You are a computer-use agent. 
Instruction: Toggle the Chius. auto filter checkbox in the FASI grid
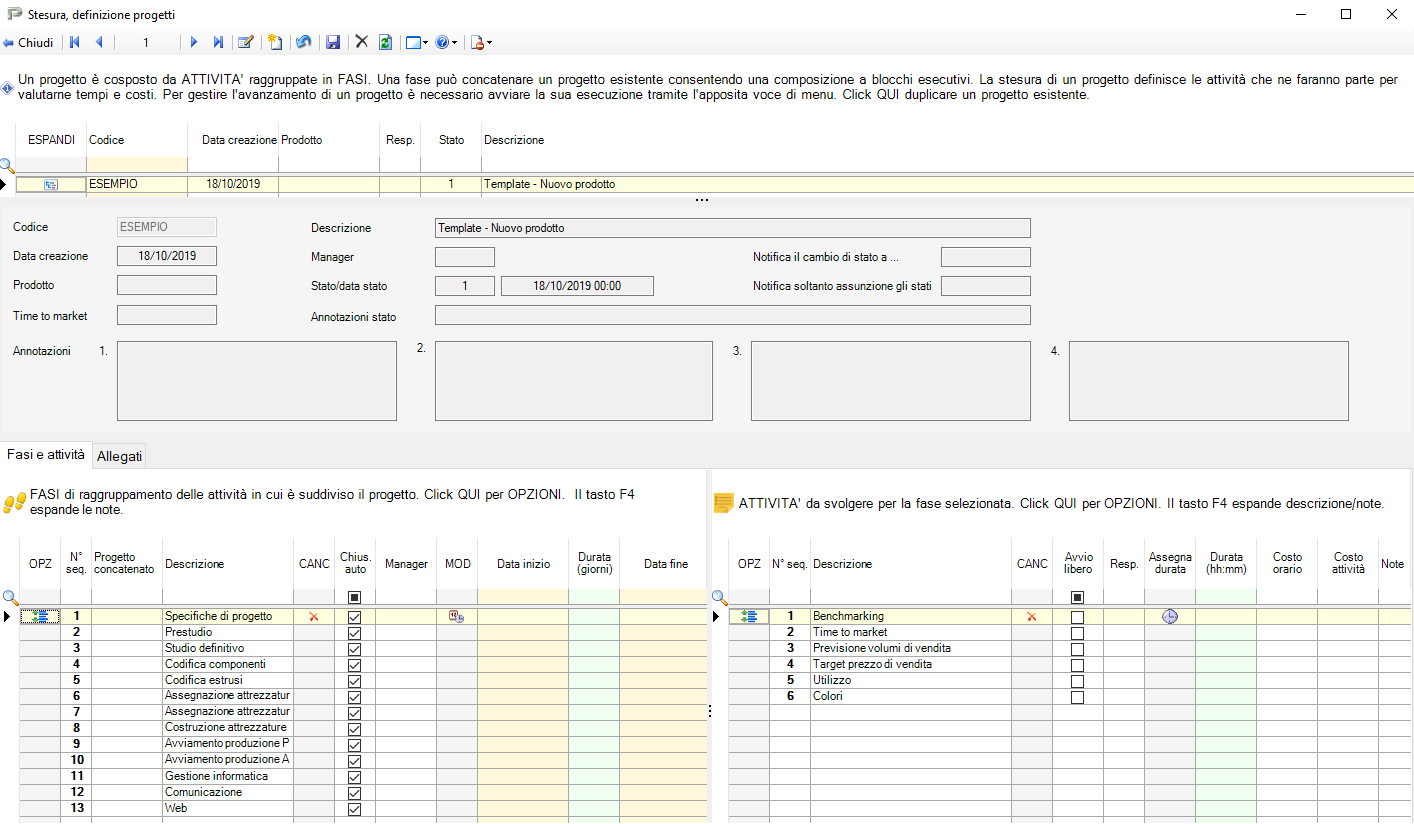pos(354,597)
